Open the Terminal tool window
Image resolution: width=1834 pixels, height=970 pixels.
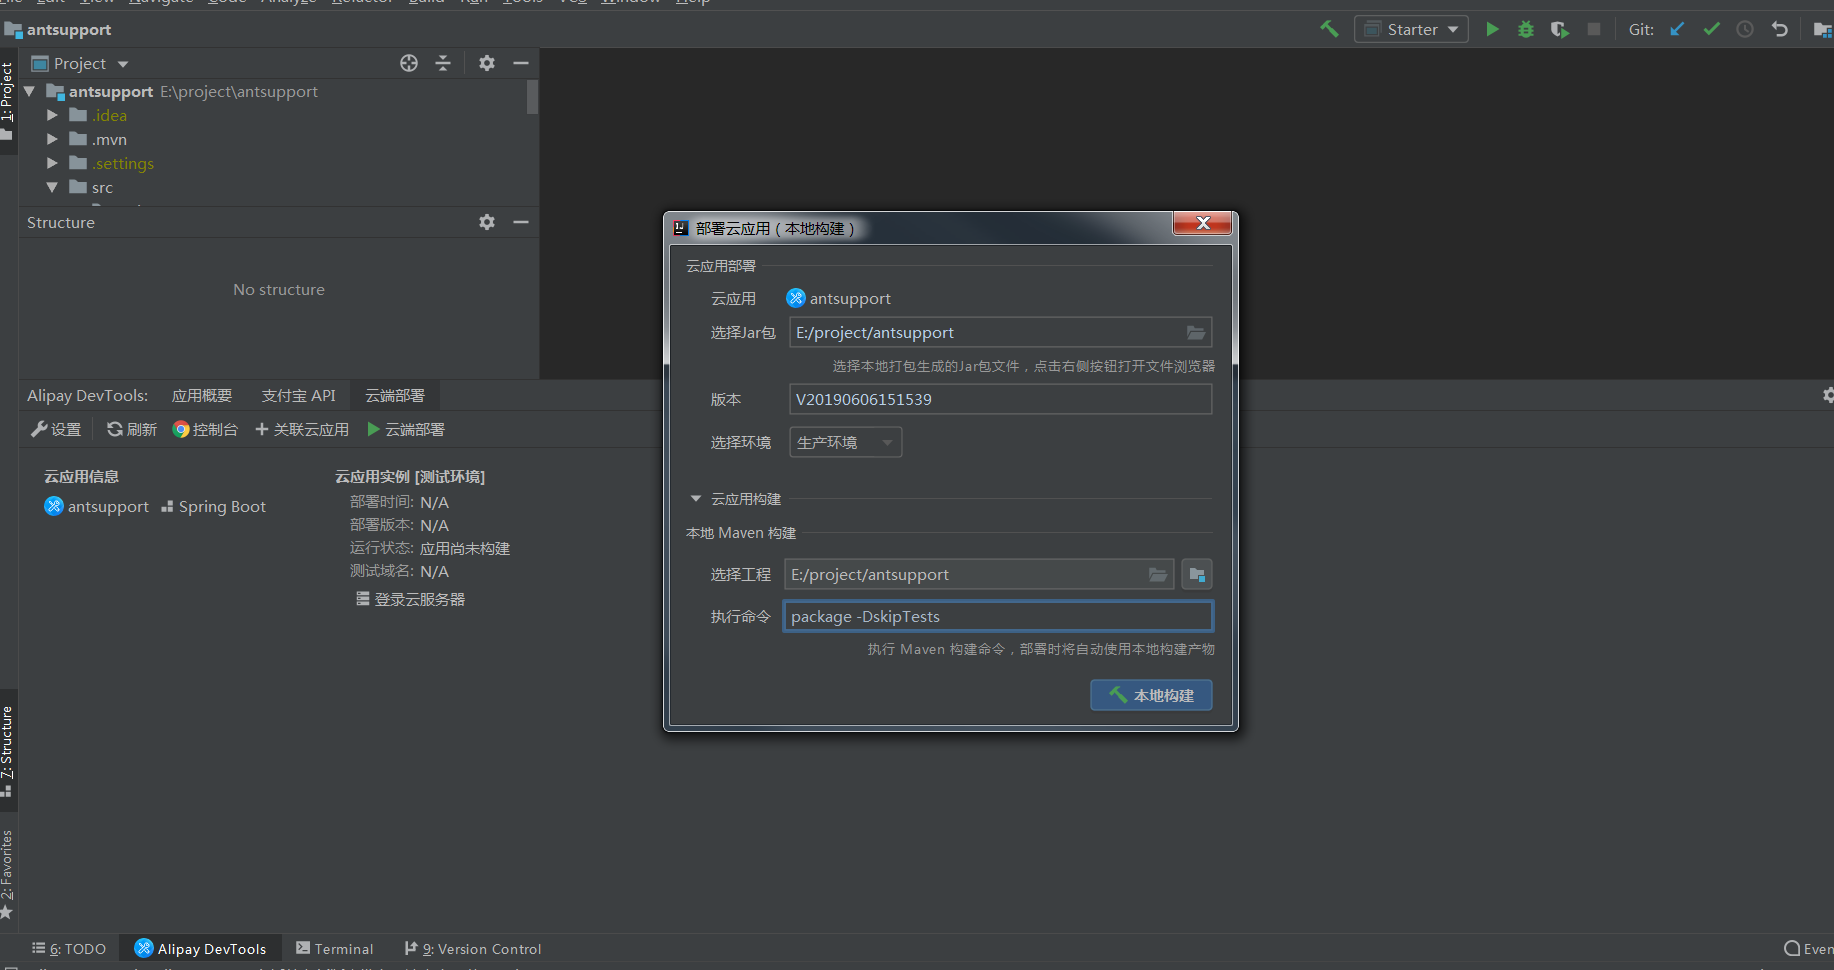point(335,949)
